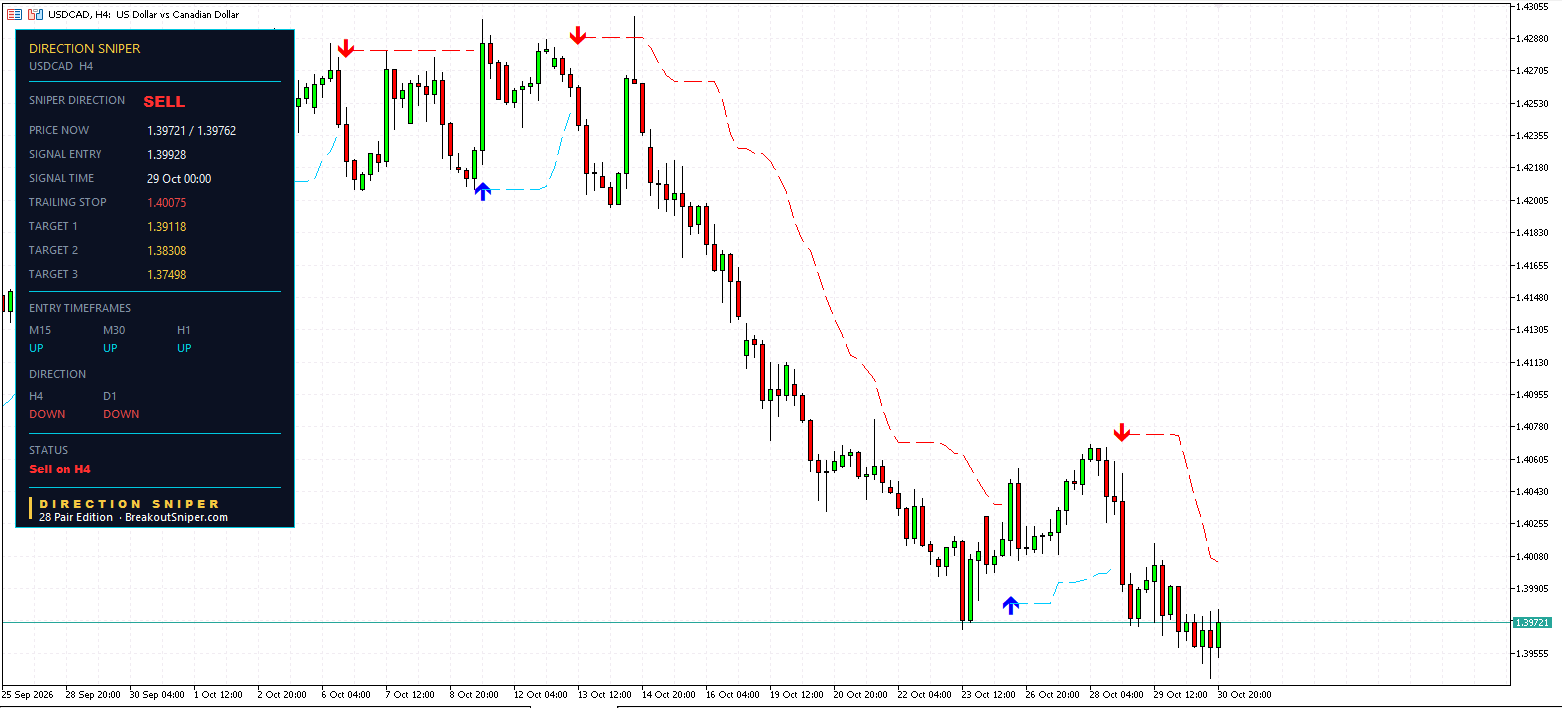Image resolution: width=1562 pixels, height=708 pixels.
Task: Click the '25 Sep 2026' date on time axis
Action: [x=28, y=694]
